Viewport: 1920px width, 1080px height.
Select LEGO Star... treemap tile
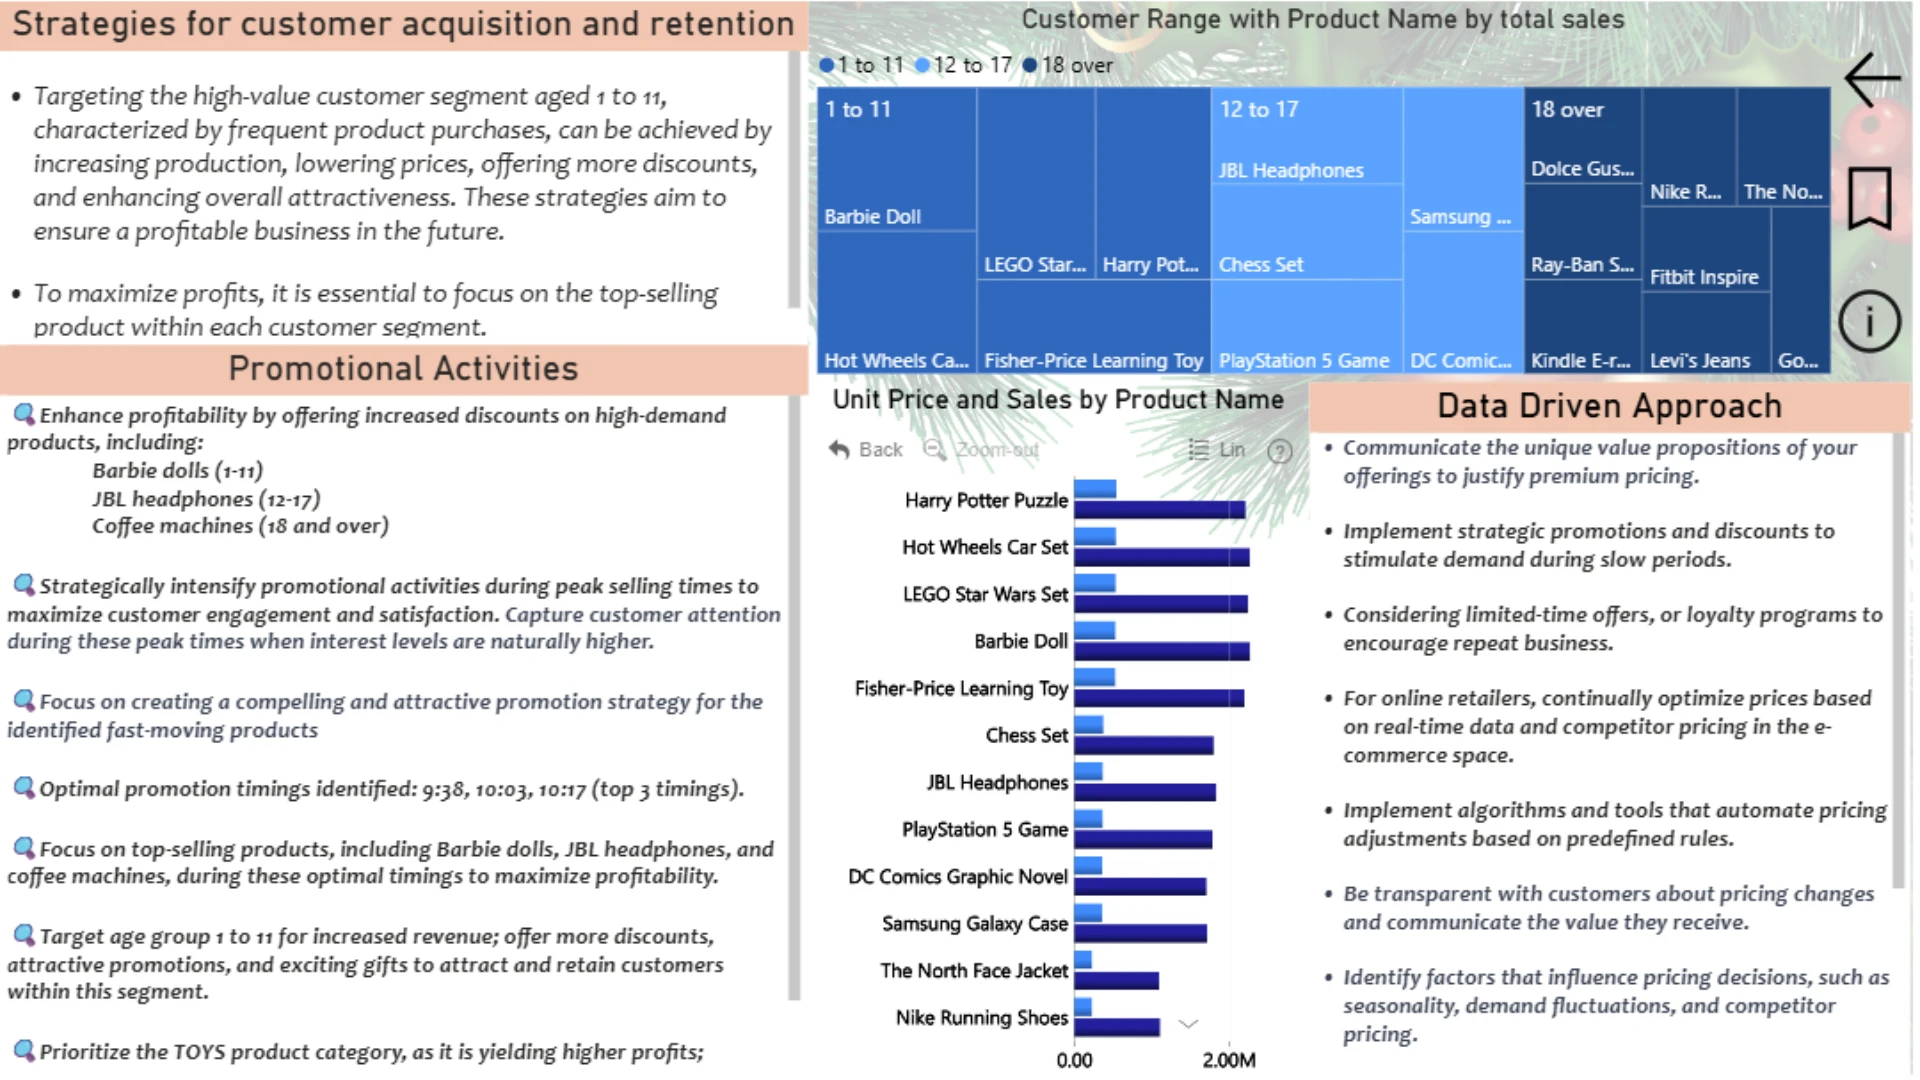pyautogui.click(x=1035, y=184)
